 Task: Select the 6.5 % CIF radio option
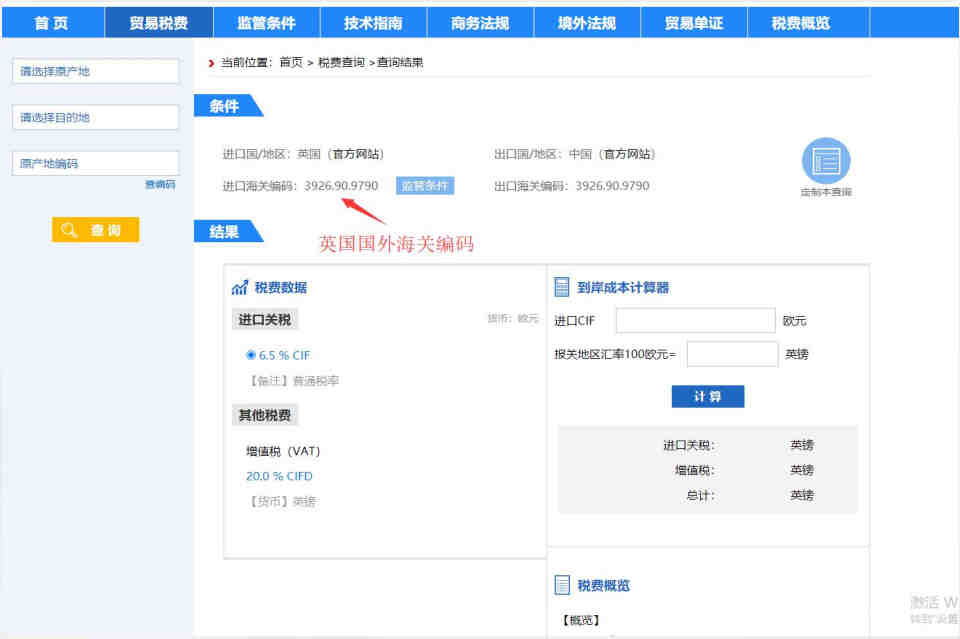[x=250, y=355]
